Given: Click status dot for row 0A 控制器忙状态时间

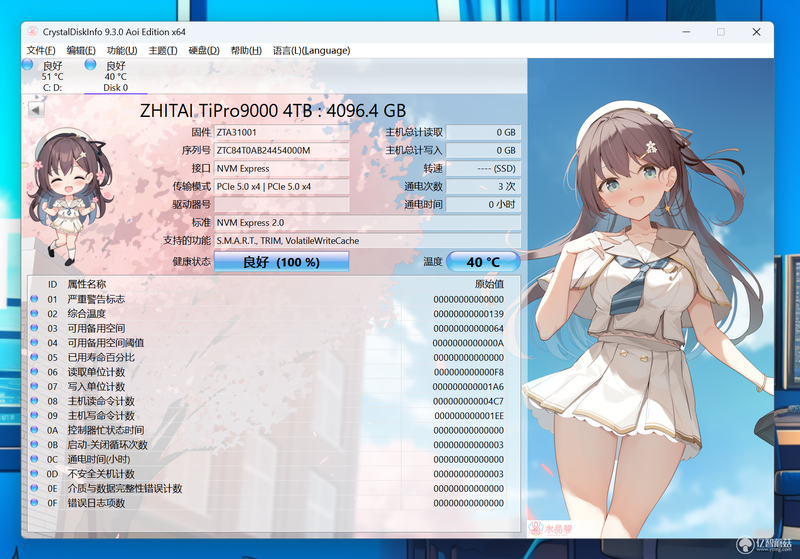Looking at the screenshot, I should 34,430.
